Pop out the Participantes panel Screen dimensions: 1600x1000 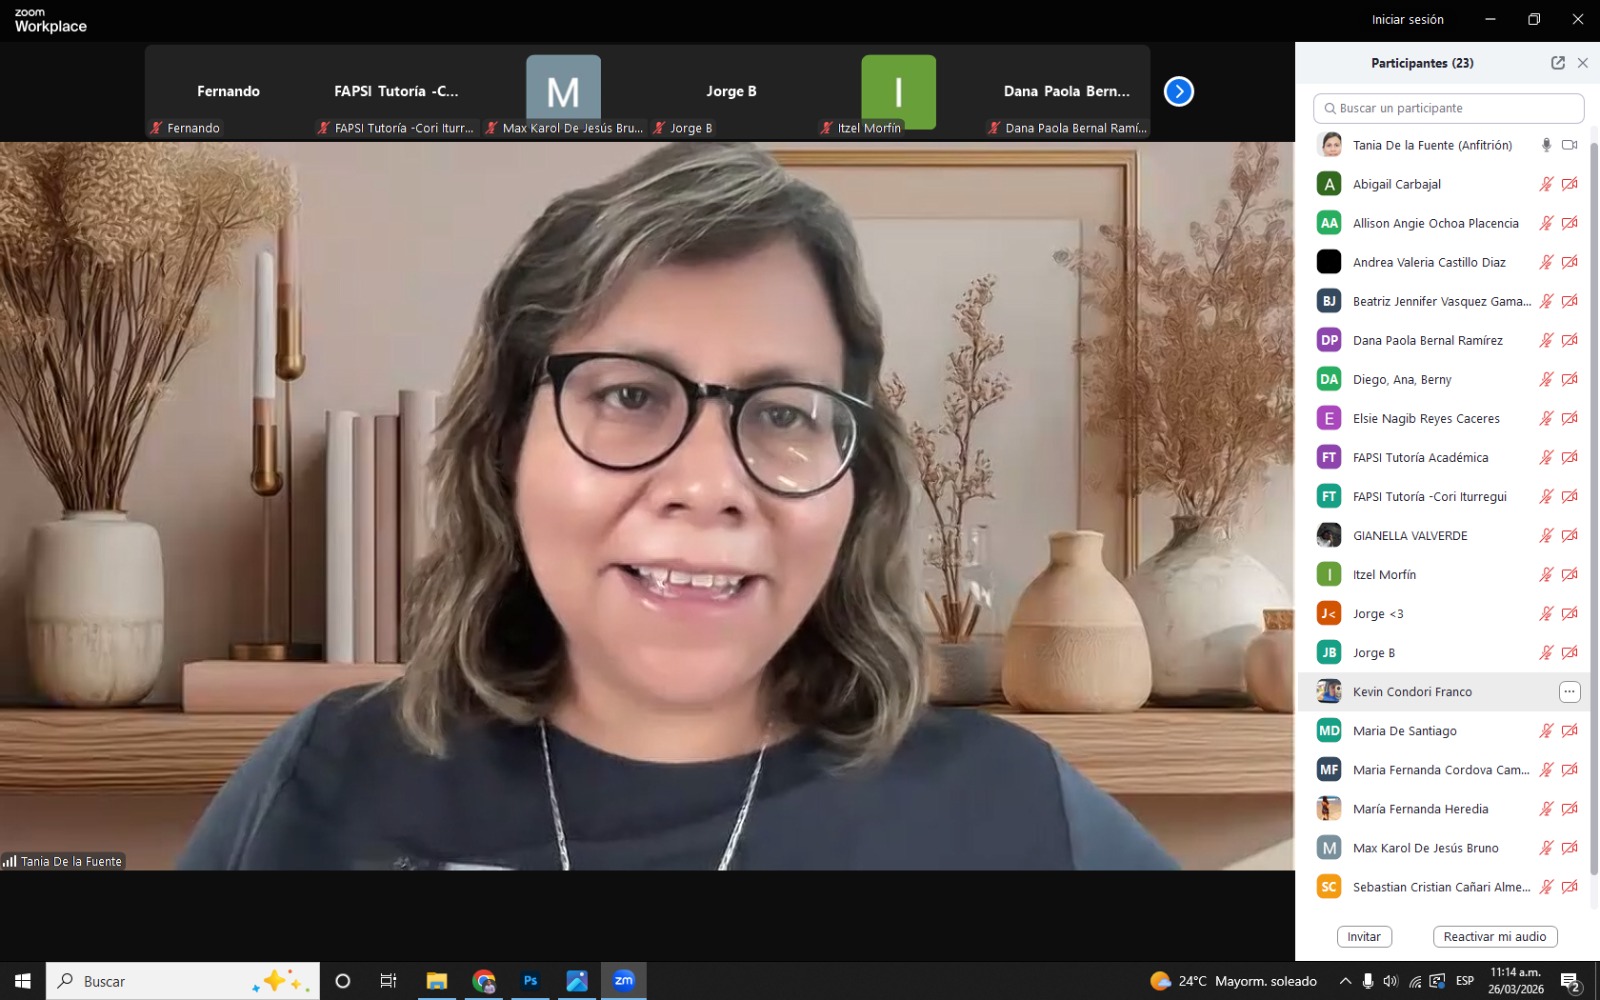click(x=1557, y=63)
